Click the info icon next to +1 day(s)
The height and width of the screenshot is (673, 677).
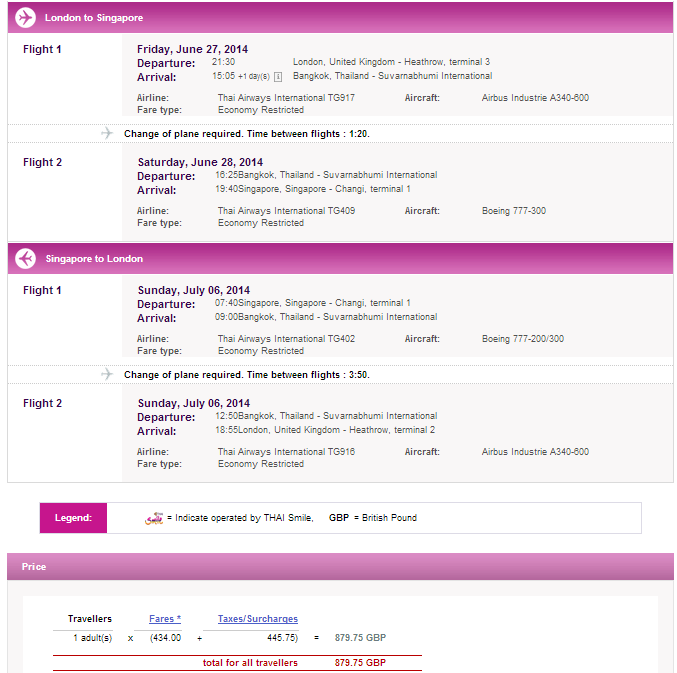pyautogui.click(x=278, y=77)
